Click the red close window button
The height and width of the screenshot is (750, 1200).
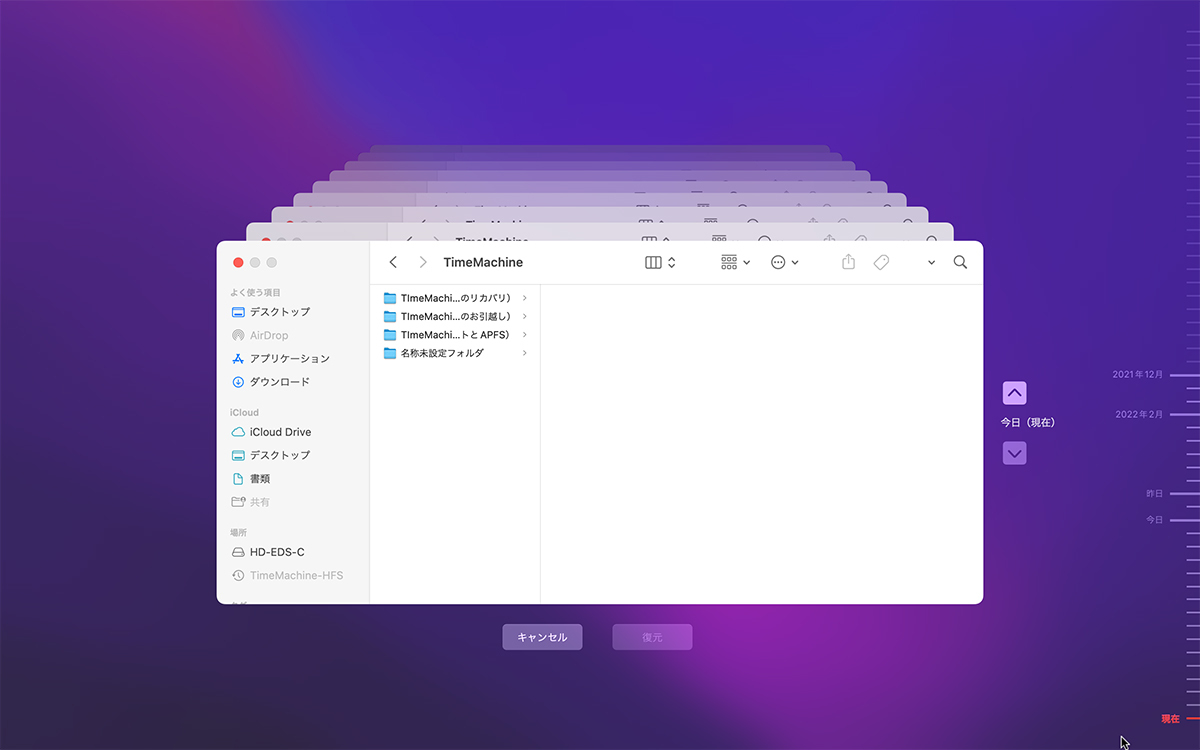point(238,262)
